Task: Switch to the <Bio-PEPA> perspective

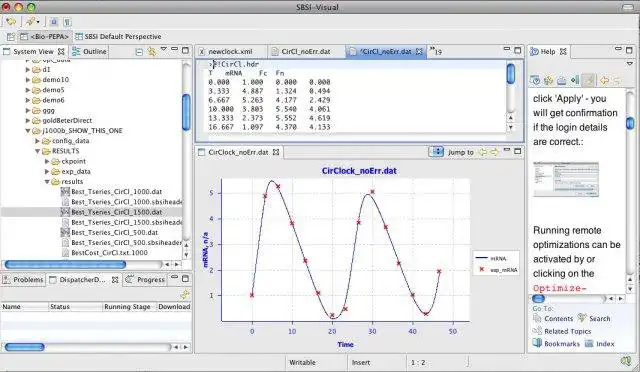Action: coord(44,37)
